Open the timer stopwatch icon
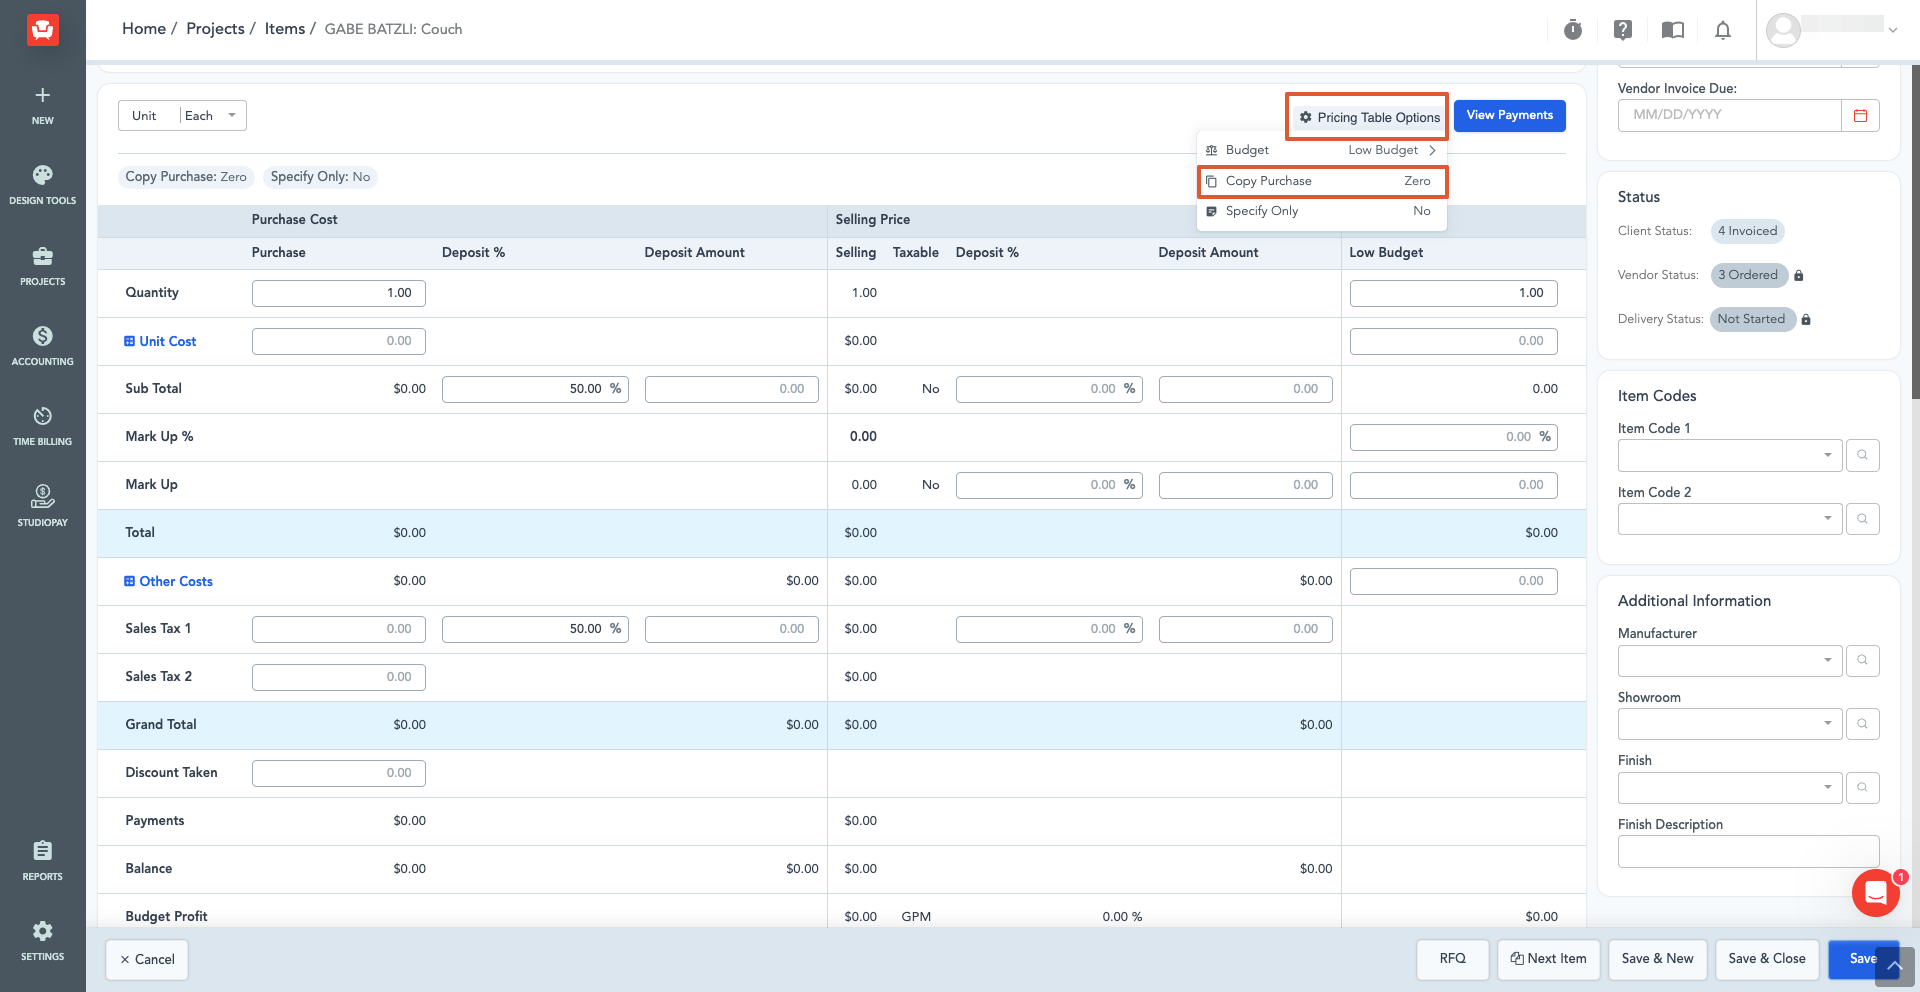 pos(1573,30)
